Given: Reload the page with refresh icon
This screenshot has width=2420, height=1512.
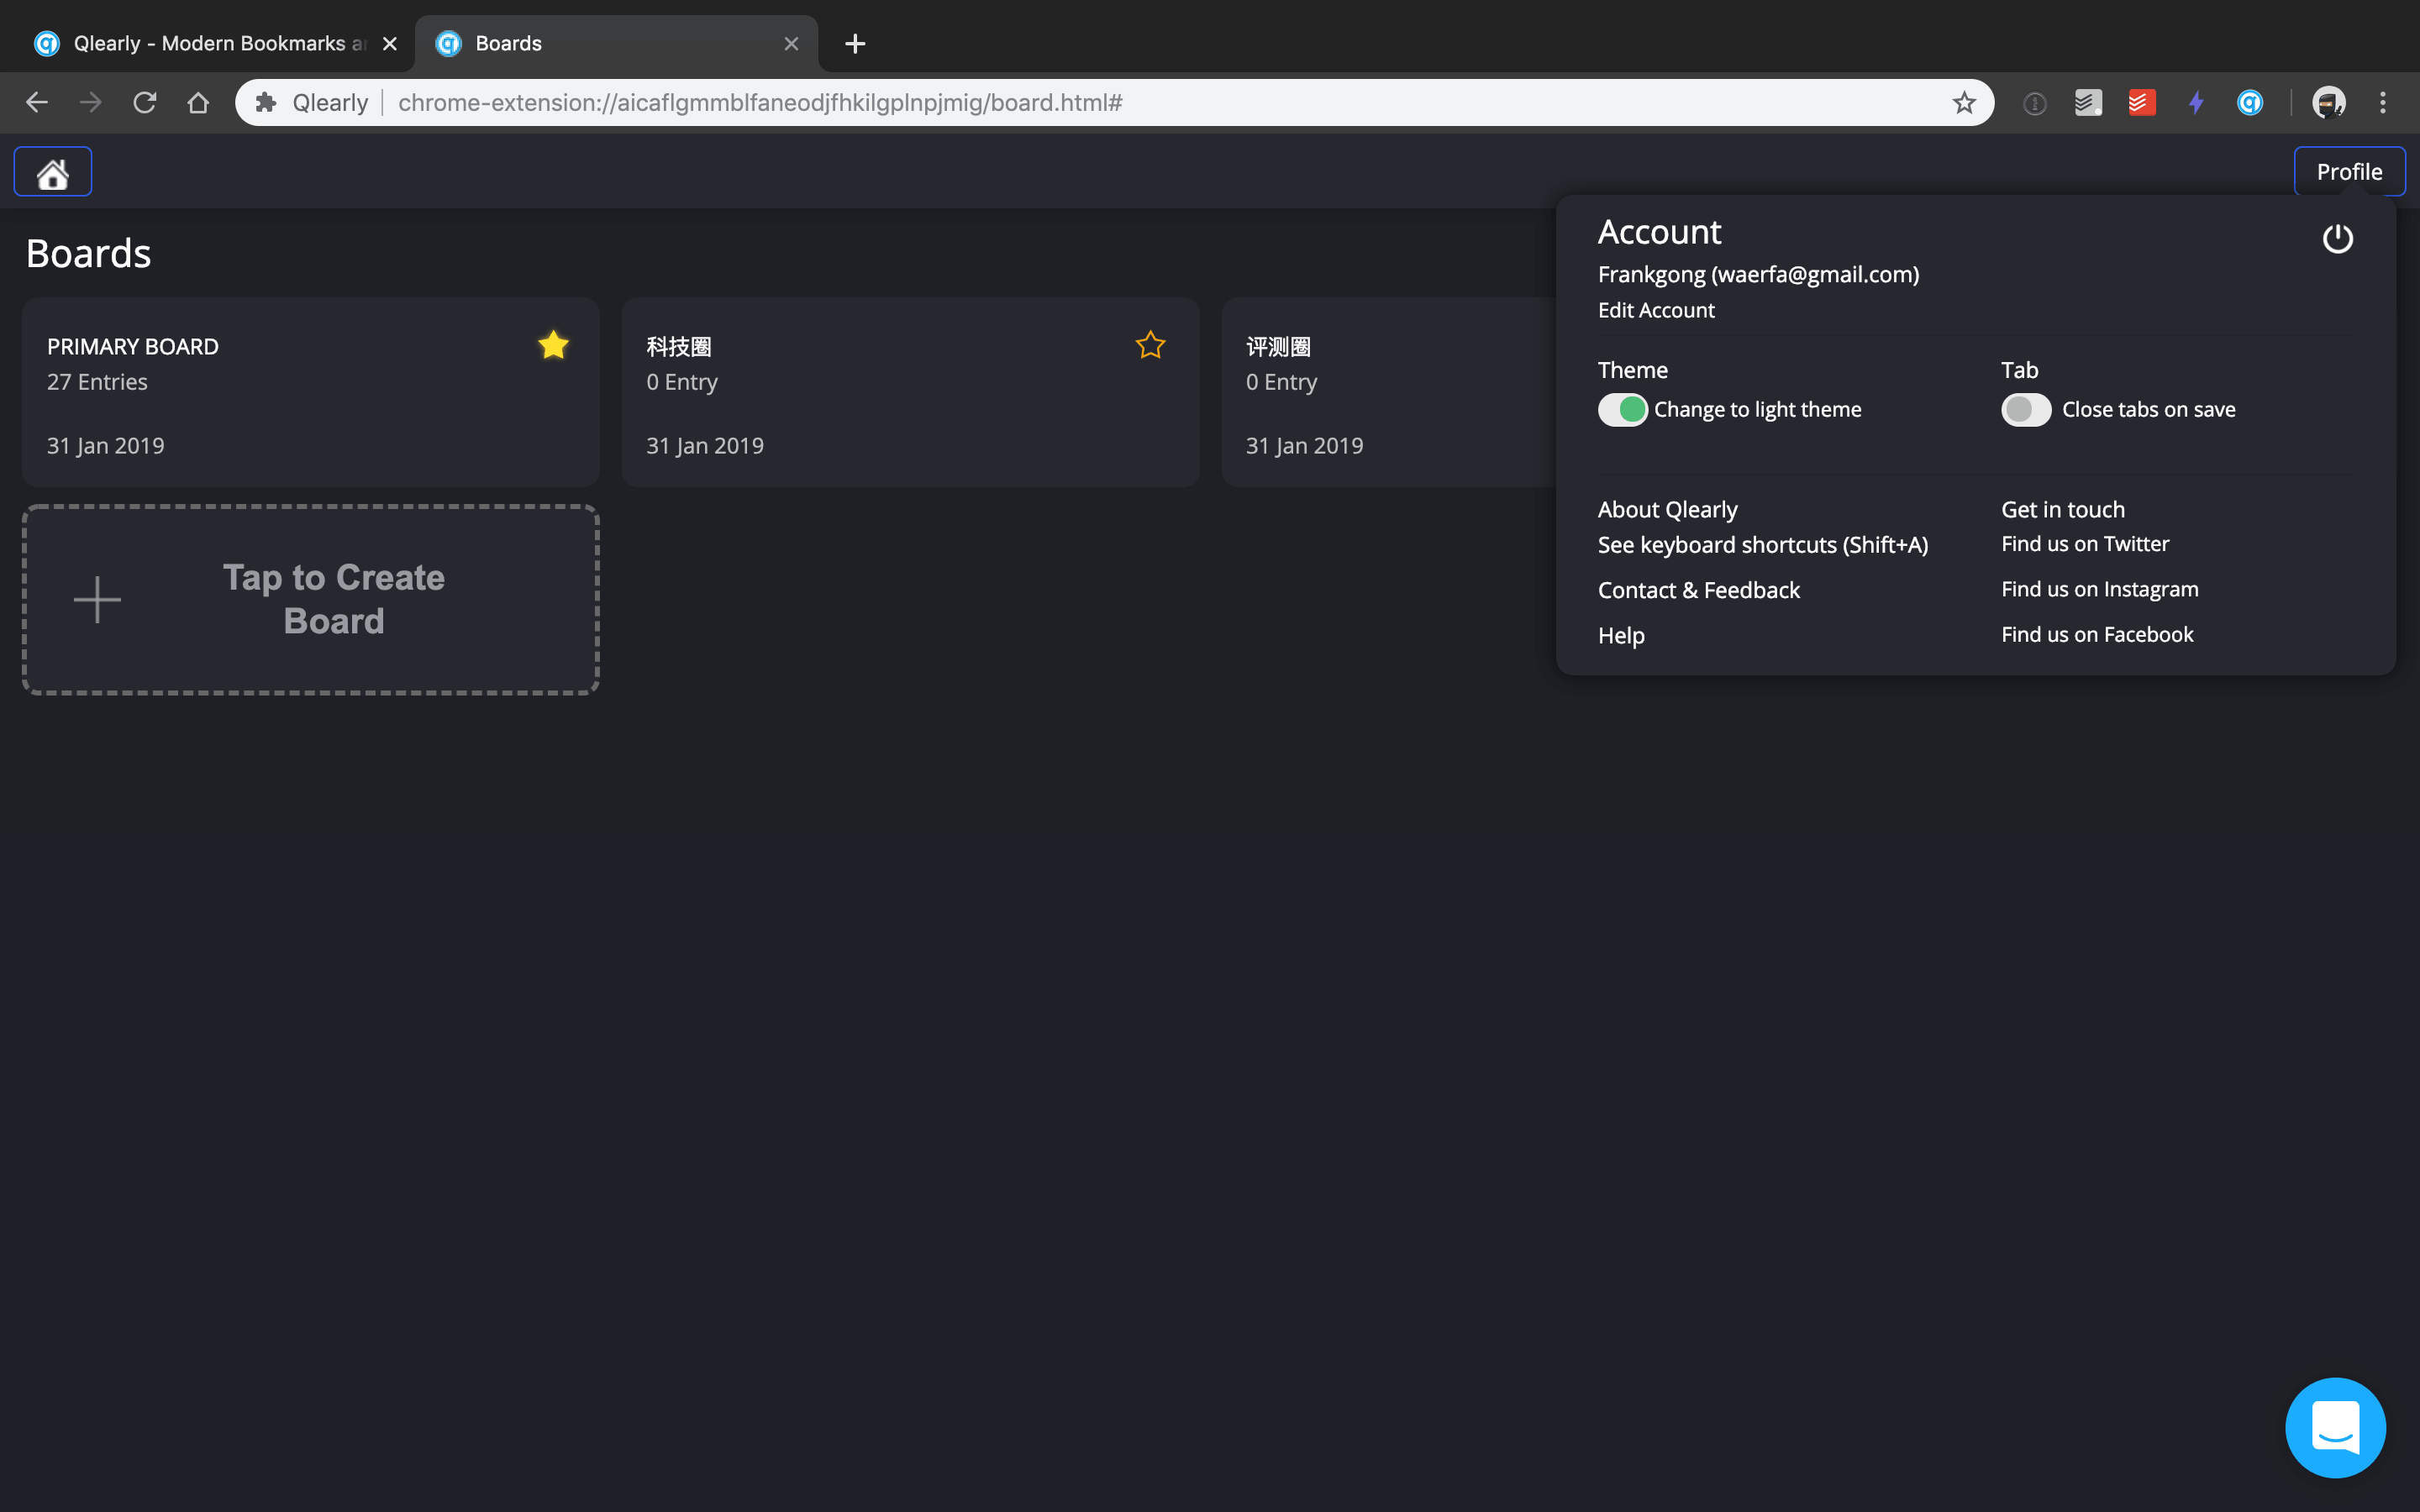Looking at the screenshot, I should (145, 102).
